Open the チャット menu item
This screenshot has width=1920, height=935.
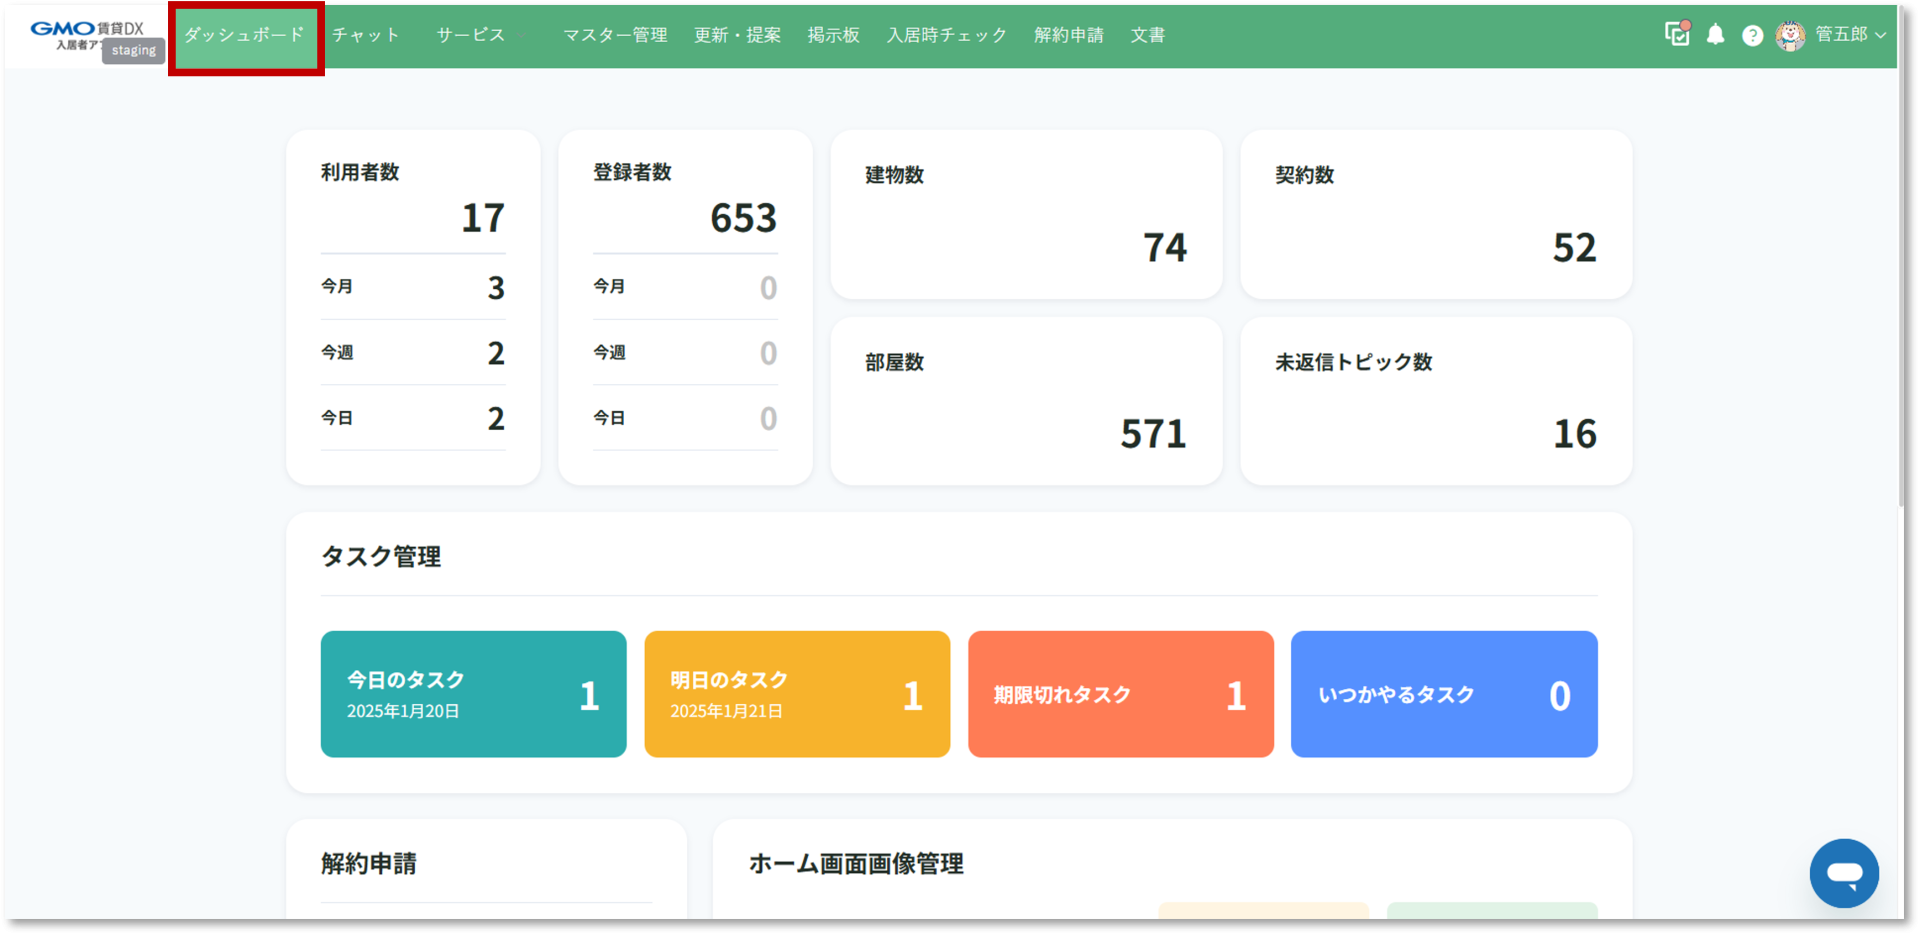366,35
